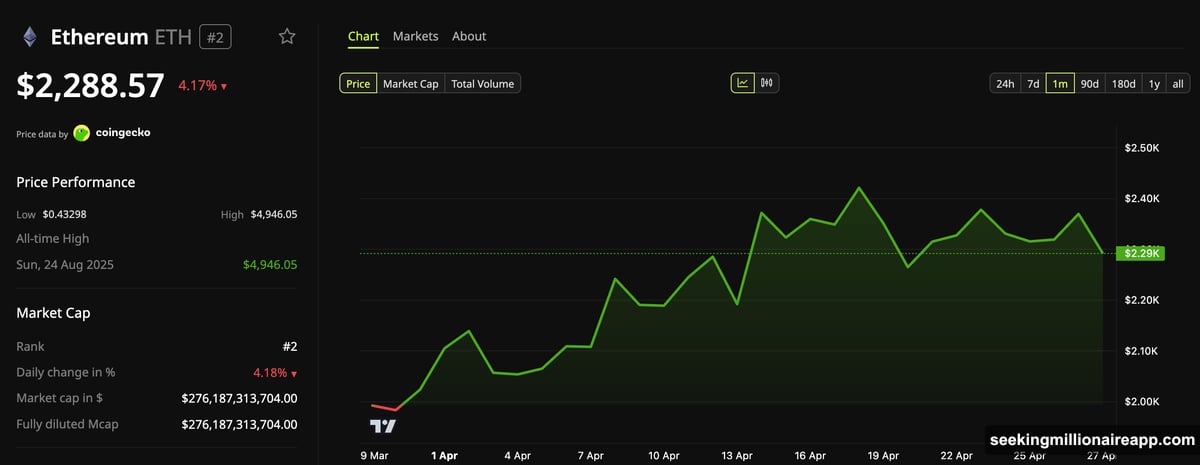The width and height of the screenshot is (1200, 465).
Task: Click the Price Performance heading
Action: [76, 182]
